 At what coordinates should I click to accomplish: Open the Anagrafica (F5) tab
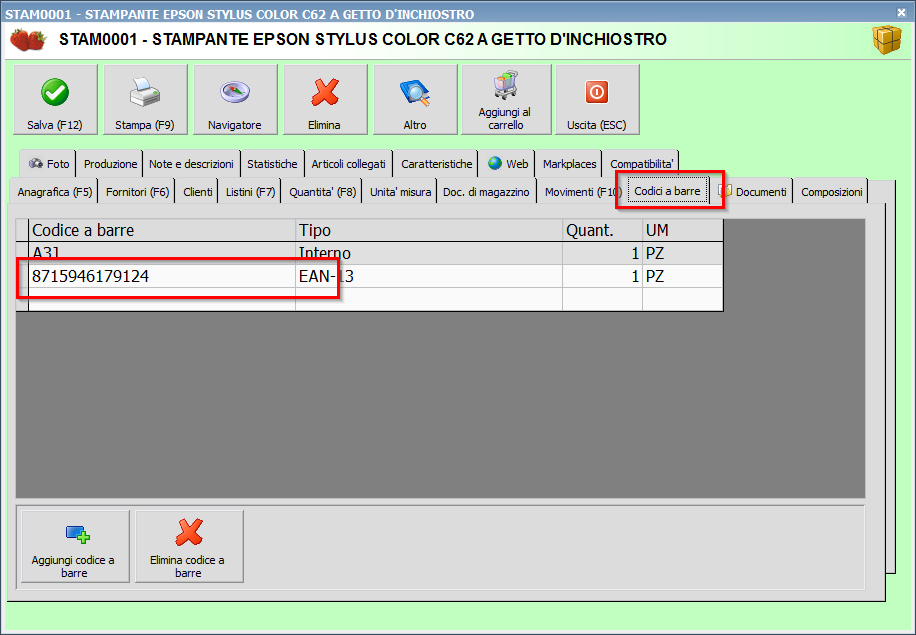coord(54,192)
